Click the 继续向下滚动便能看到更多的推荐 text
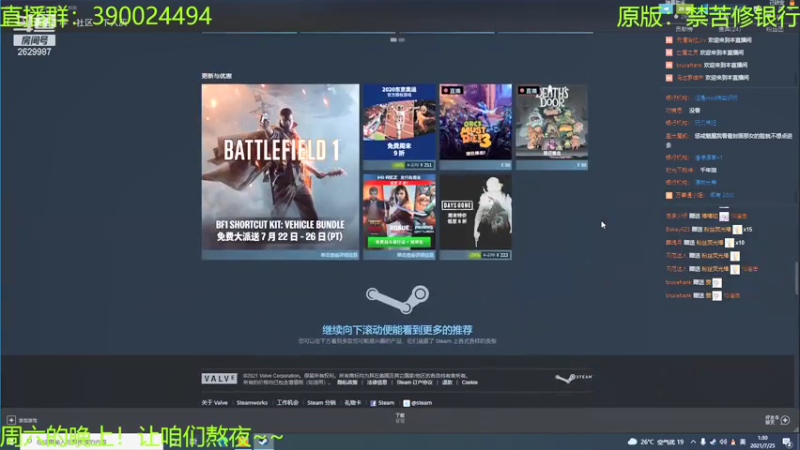800x450 pixels. click(x=397, y=330)
